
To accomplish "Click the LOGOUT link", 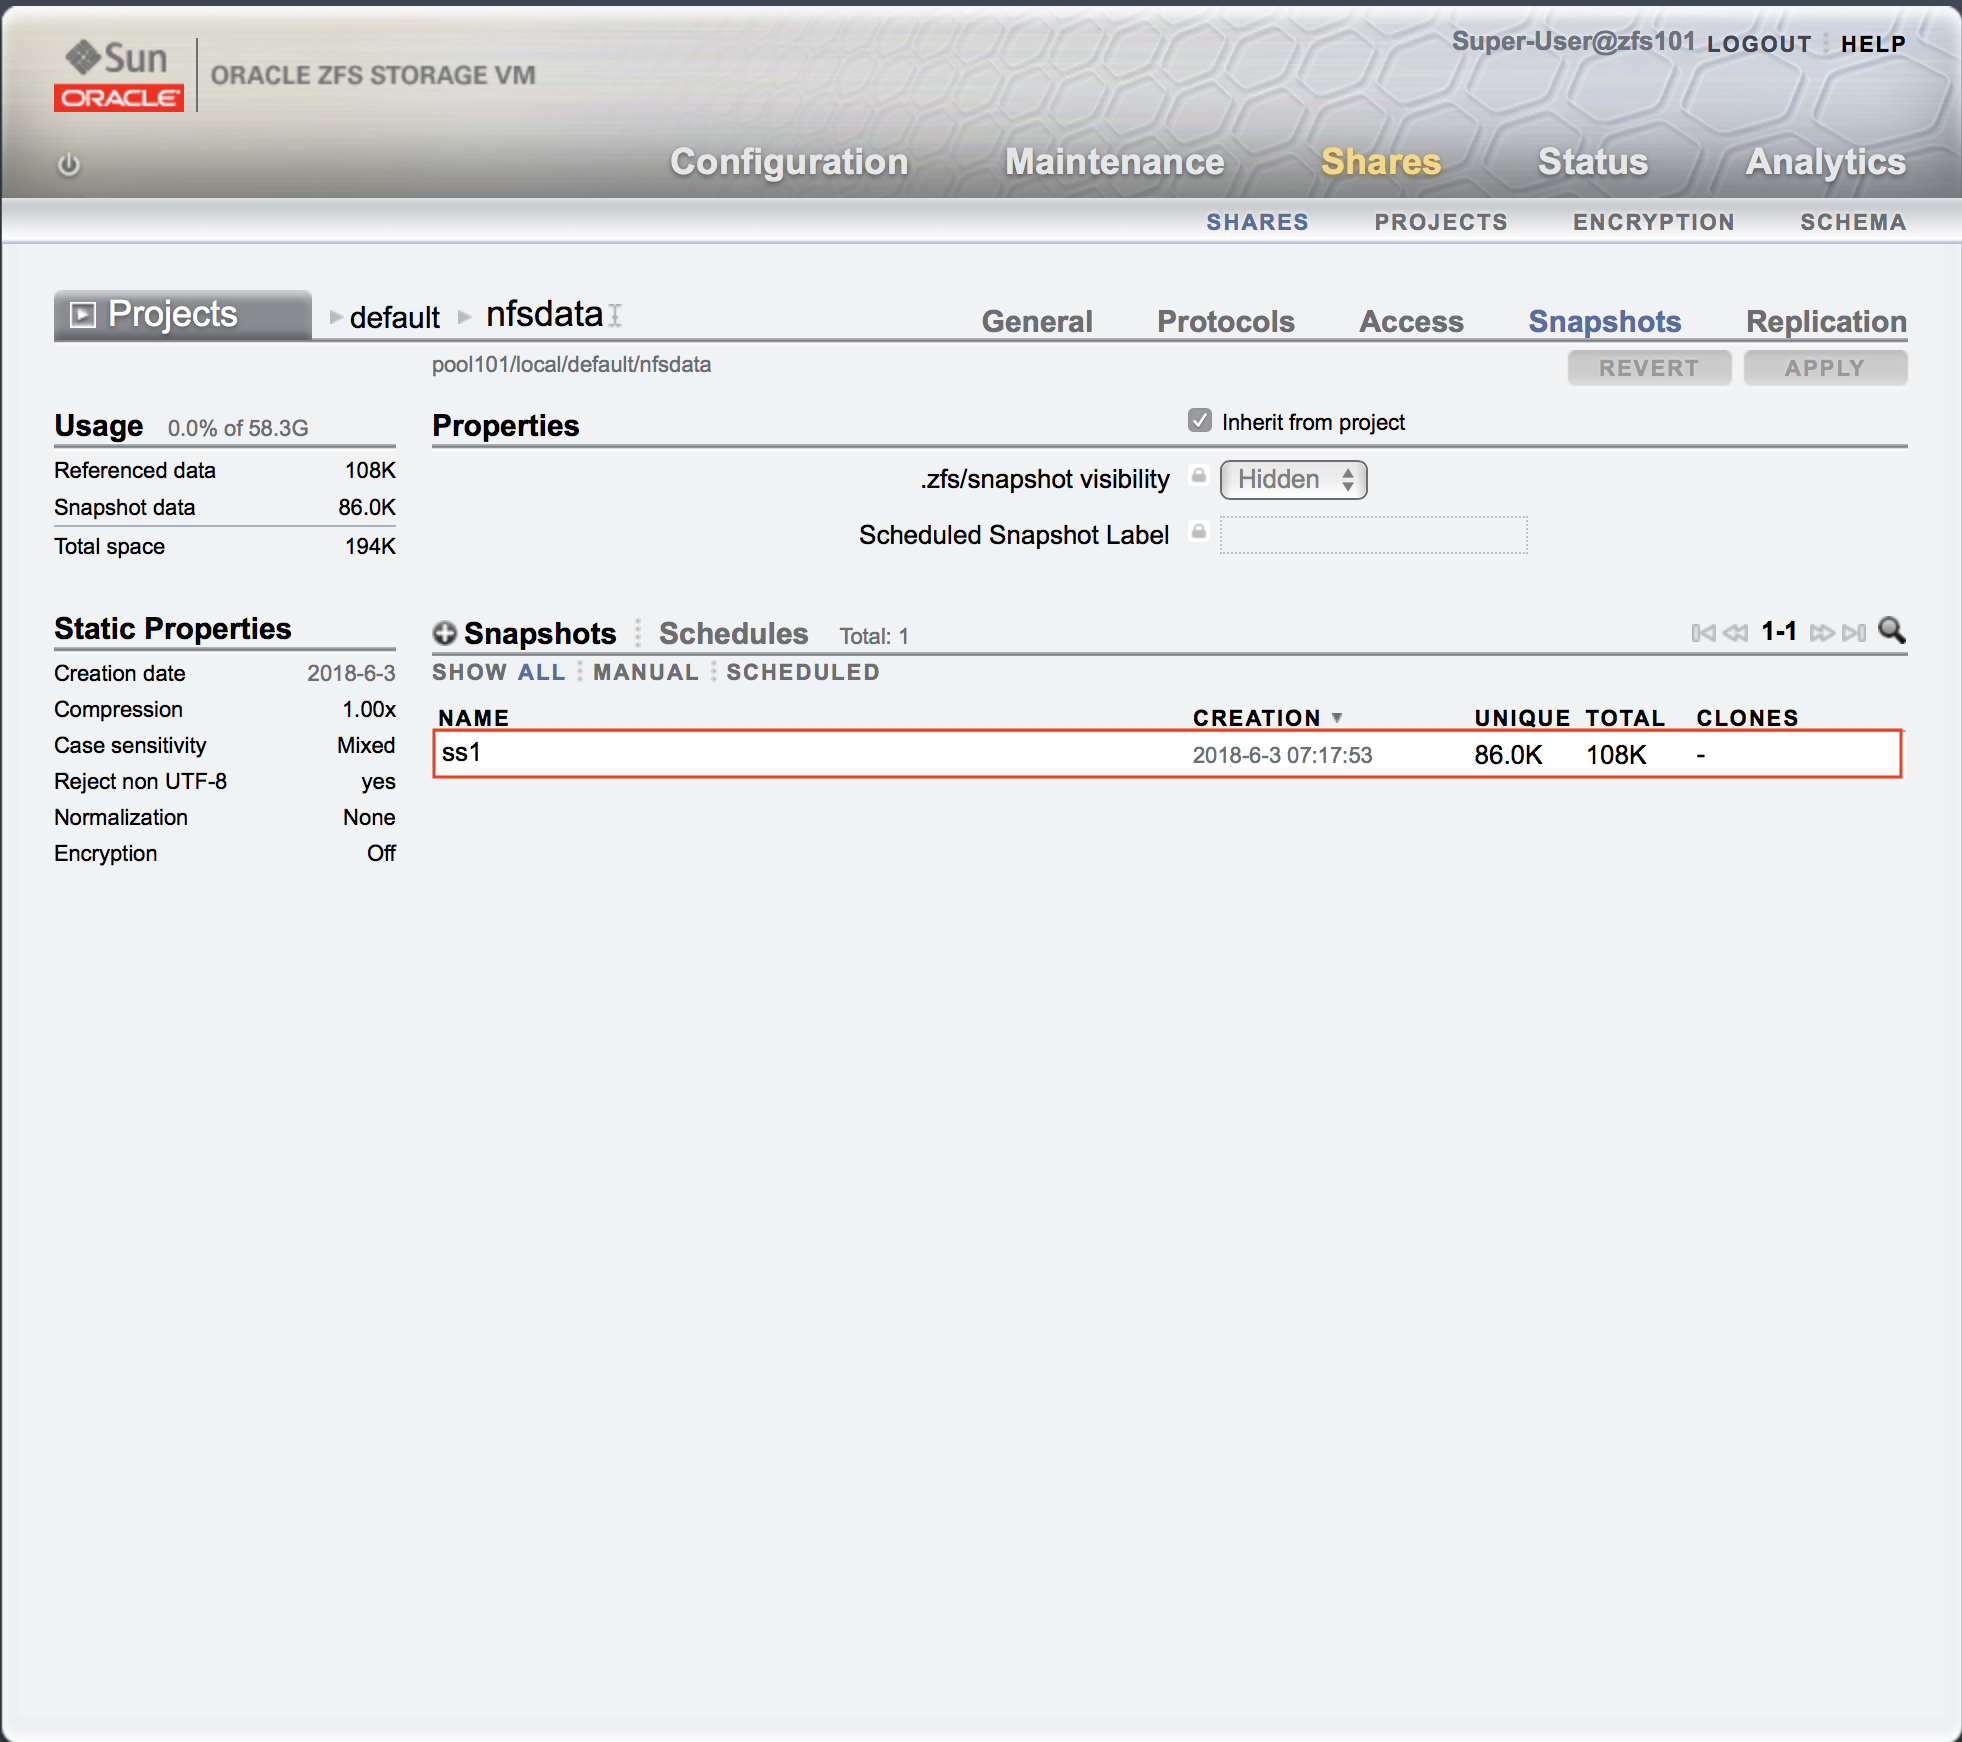I will [1759, 44].
